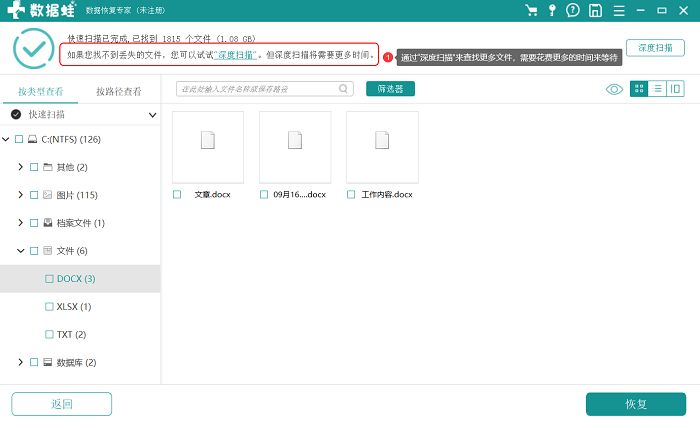Check the 09月16....docx checkbox

(x=264, y=195)
